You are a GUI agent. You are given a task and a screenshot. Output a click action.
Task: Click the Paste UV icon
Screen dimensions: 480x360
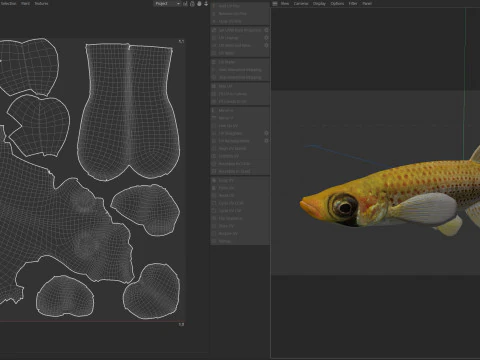pyautogui.click(x=214, y=188)
